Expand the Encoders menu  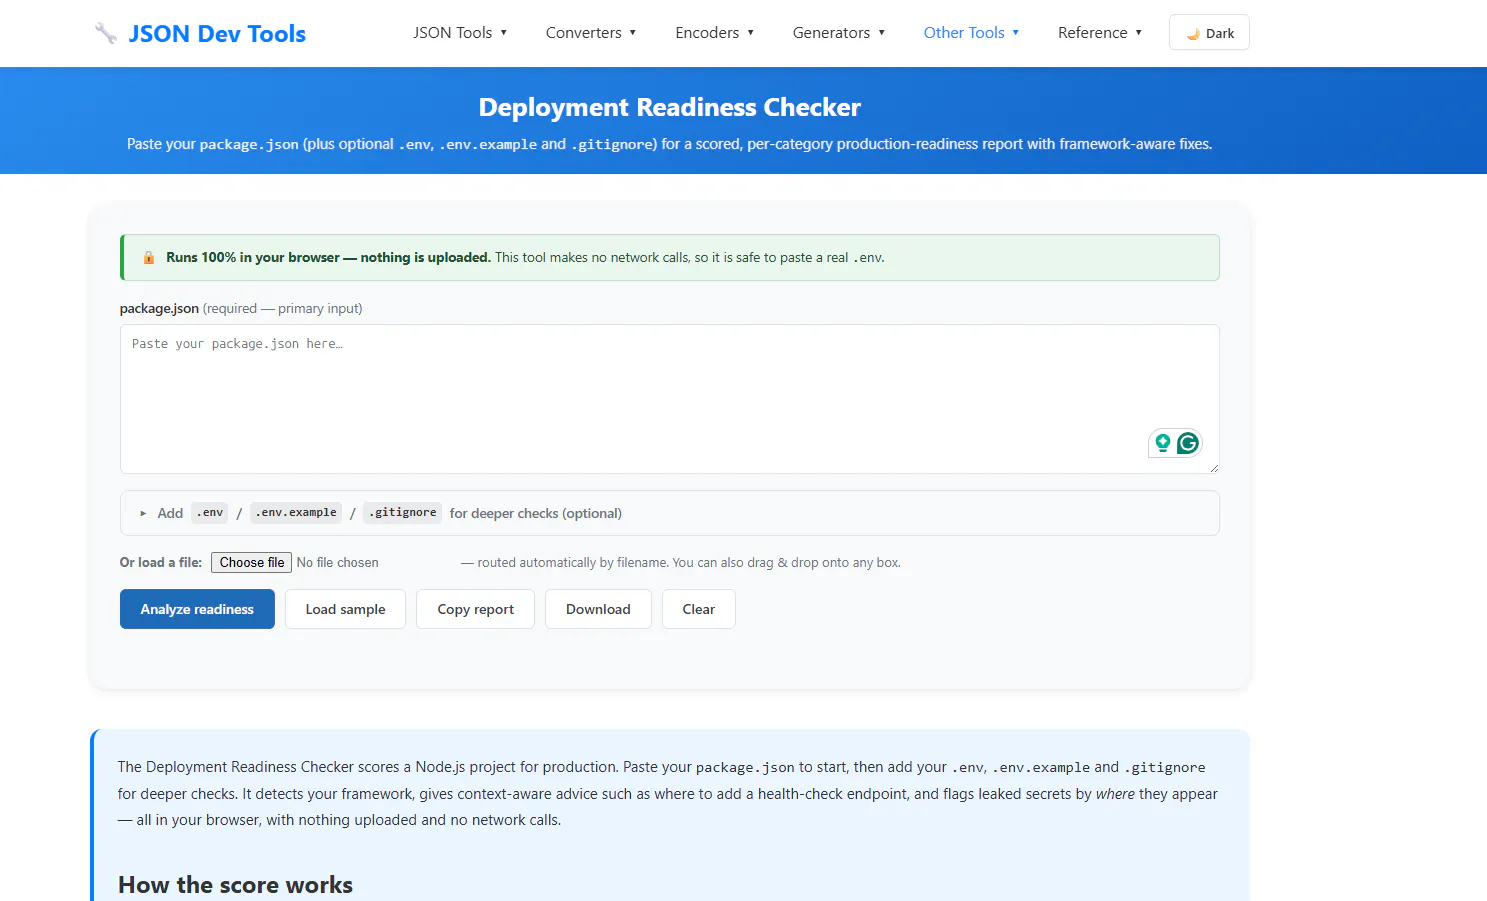(x=715, y=33)
